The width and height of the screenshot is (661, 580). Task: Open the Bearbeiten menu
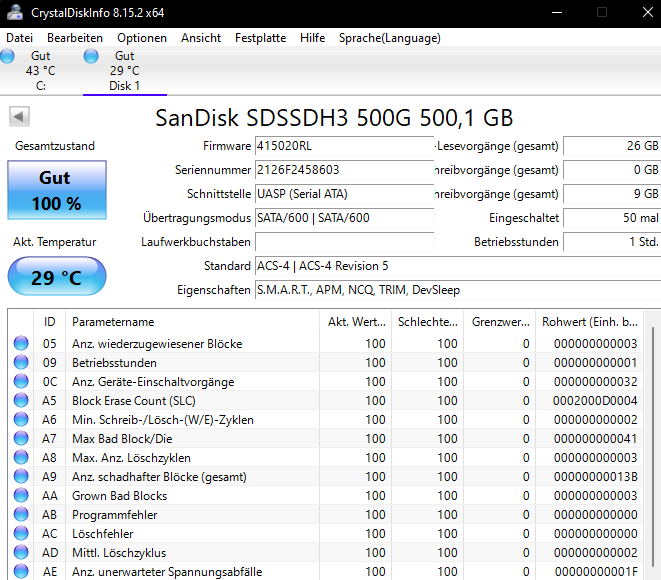pos(75,38)
